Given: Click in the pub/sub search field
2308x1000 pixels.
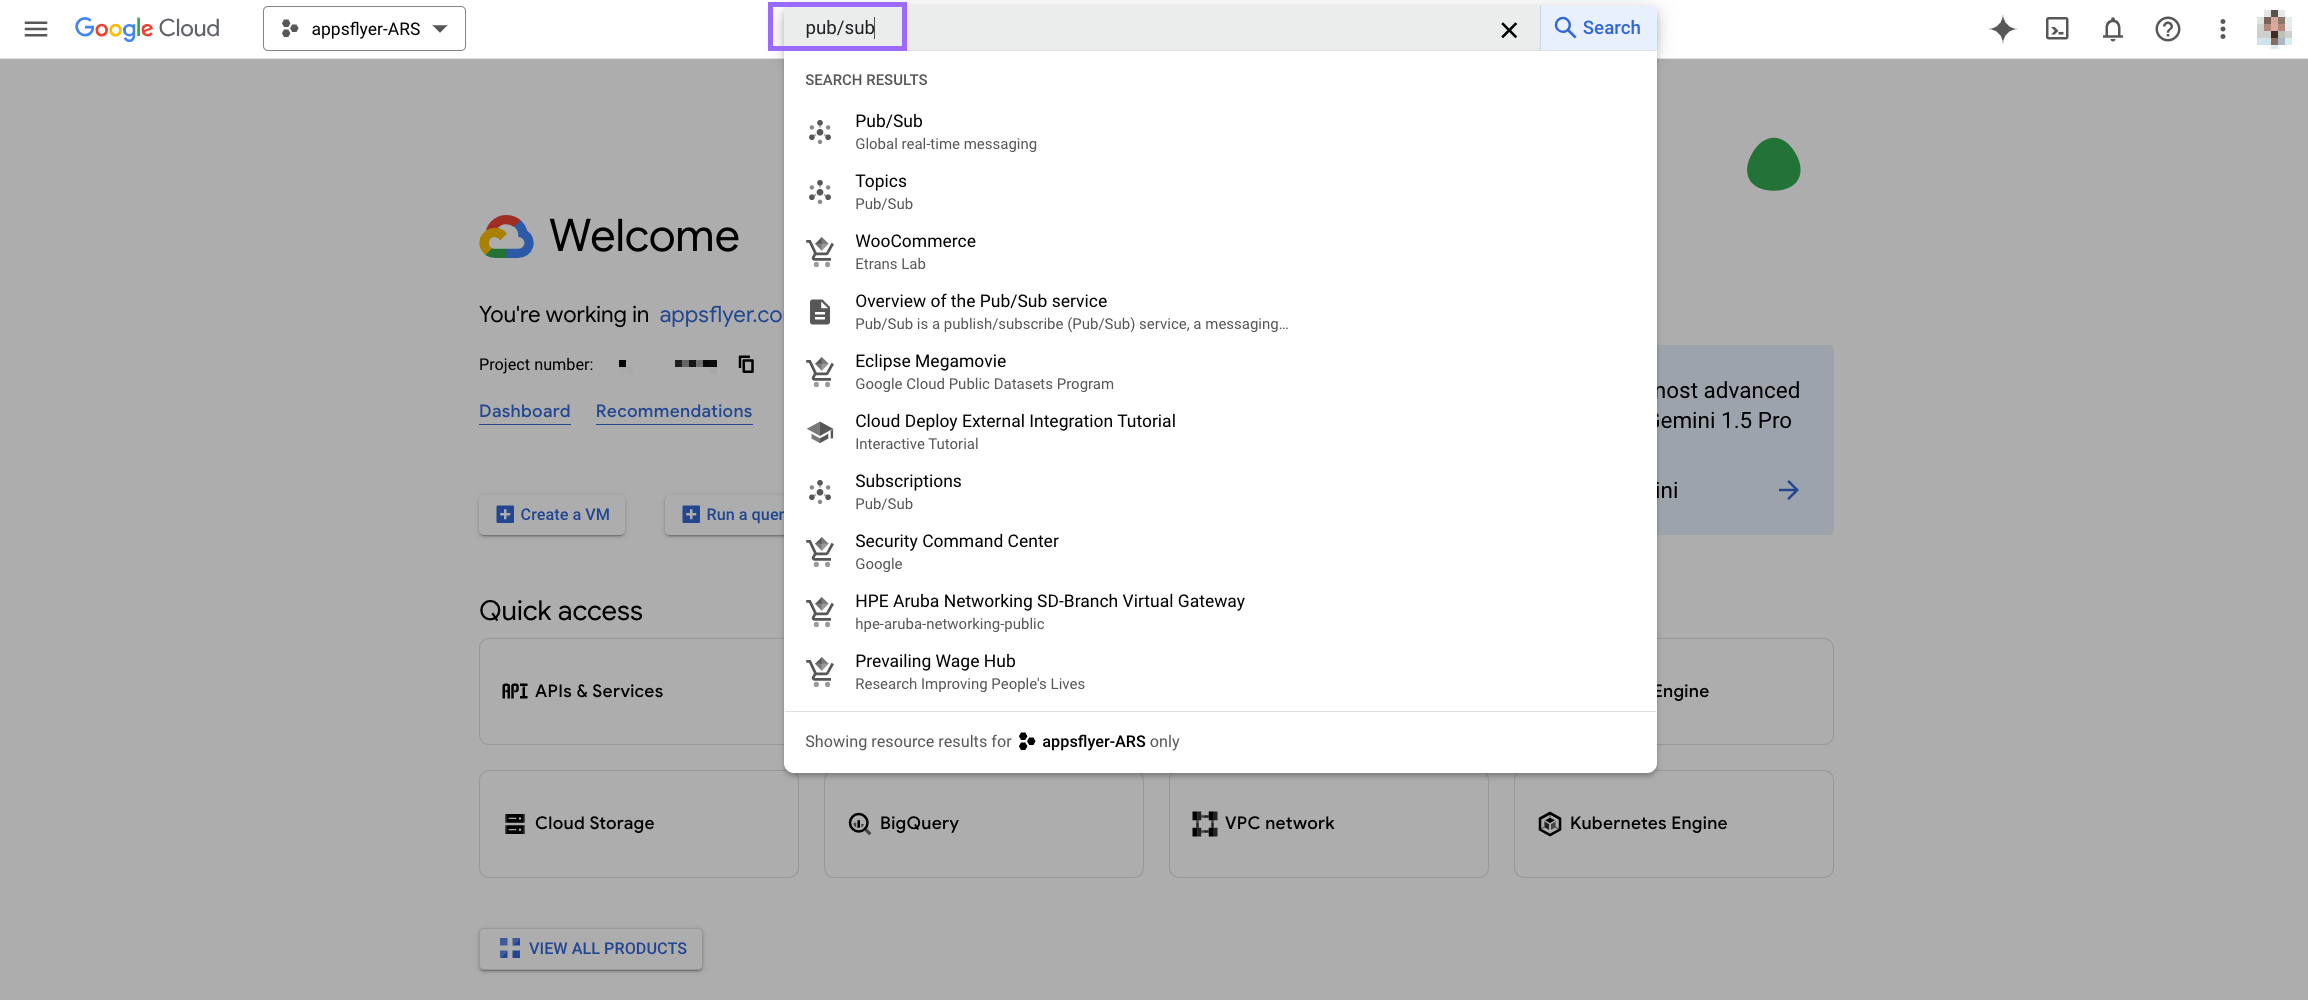Looking at the screenshot, I should [1100, 28].
